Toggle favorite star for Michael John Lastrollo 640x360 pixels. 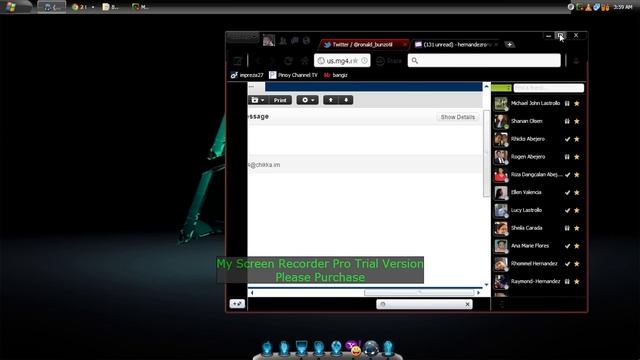(577, 104)
